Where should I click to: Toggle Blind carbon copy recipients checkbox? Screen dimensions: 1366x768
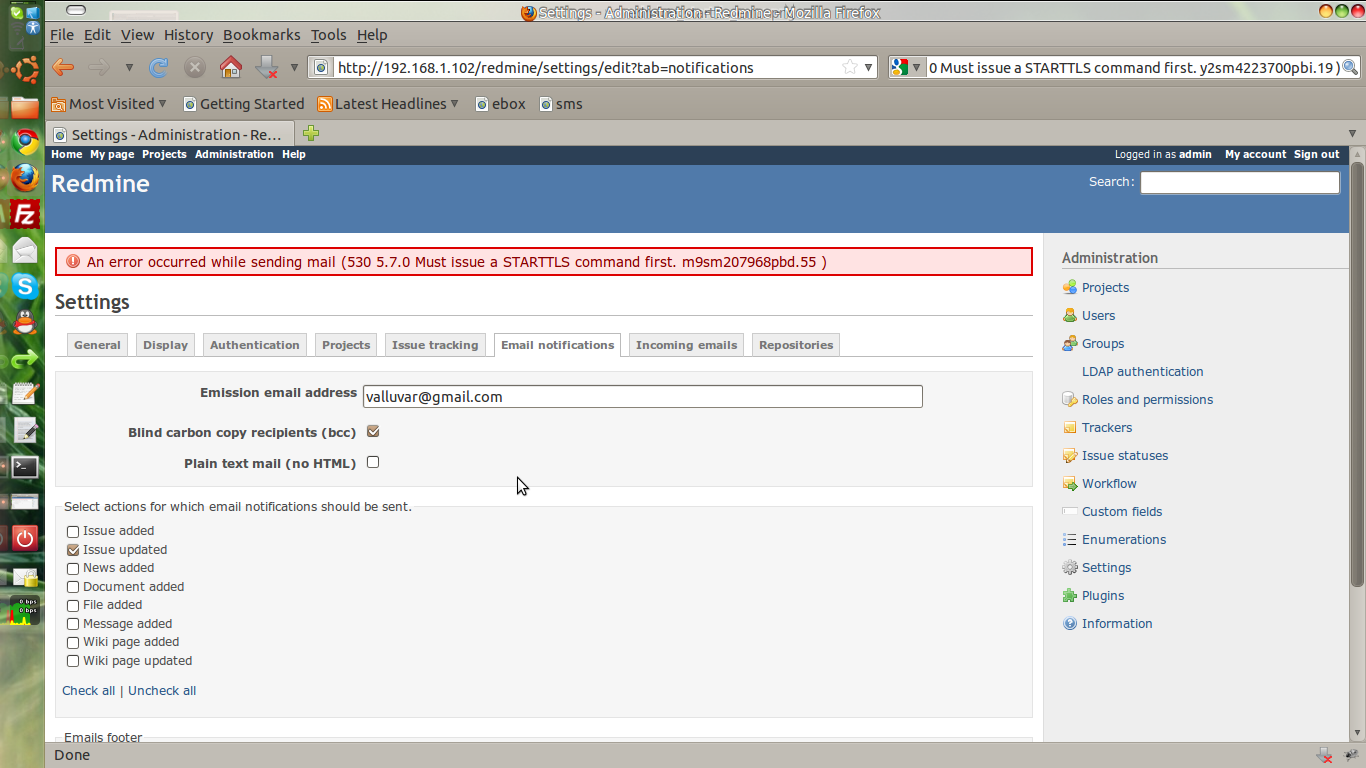point(373,432)
